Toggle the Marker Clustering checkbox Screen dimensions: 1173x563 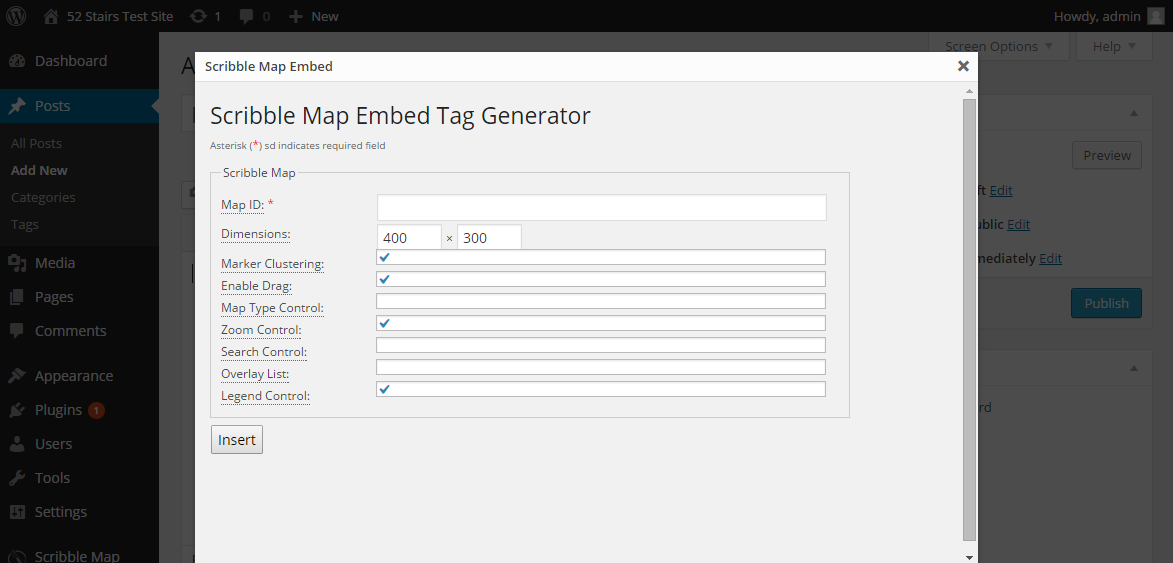(x=601, y=257)
